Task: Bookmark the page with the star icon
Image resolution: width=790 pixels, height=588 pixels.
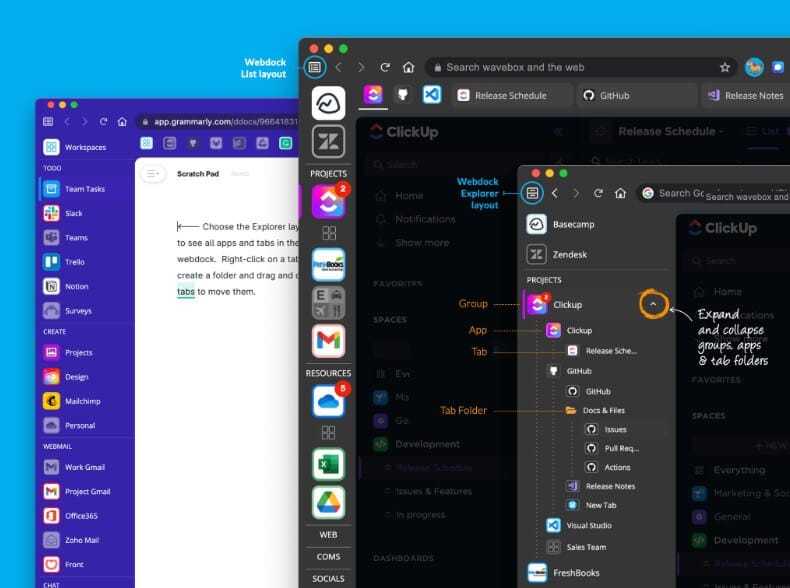Action: pyautogui.click(x=724, y=67)
